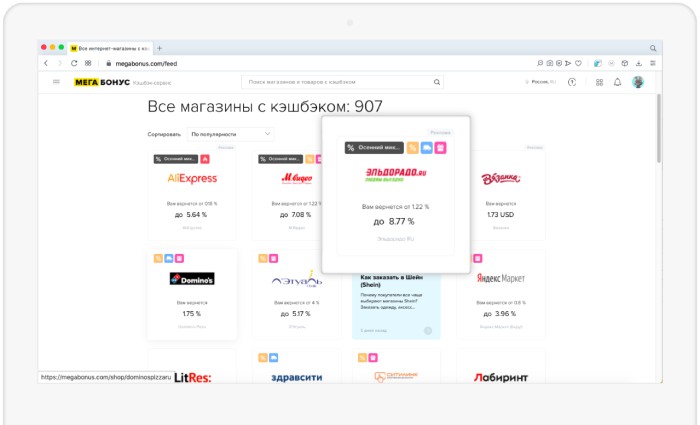Open the browser's easy setup menu icon
Image resolution: width=700 pixels, height=425 pixels.
click(653, 63)
